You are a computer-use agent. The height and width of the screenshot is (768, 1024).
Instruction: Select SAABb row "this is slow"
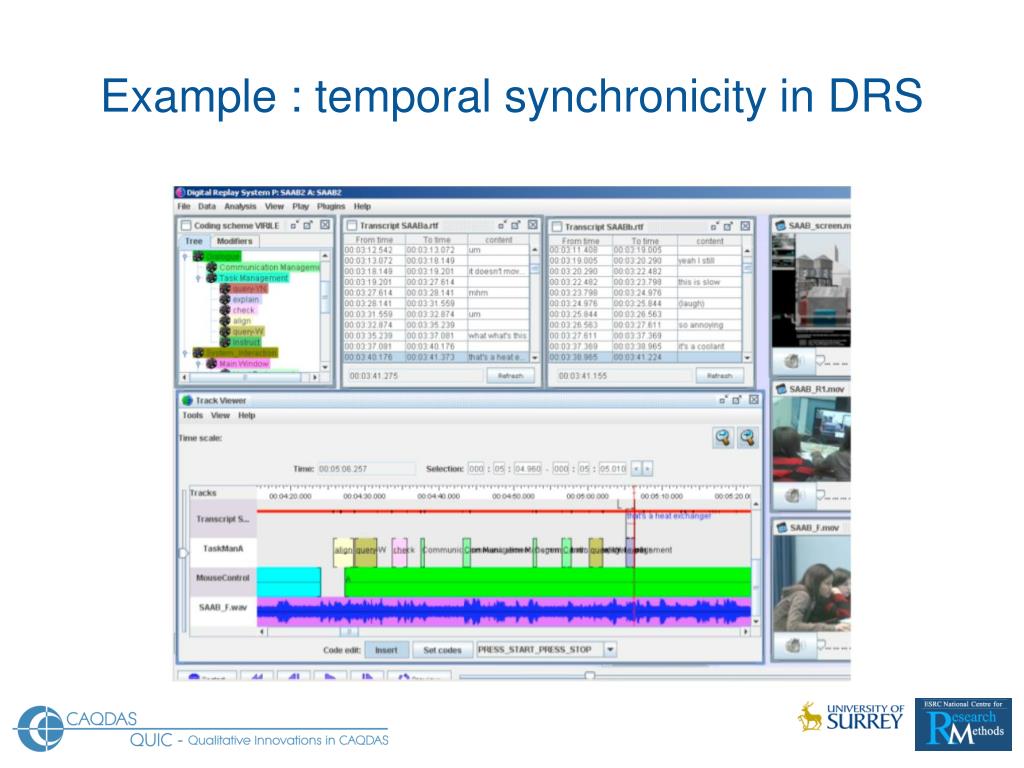[645, 282]
